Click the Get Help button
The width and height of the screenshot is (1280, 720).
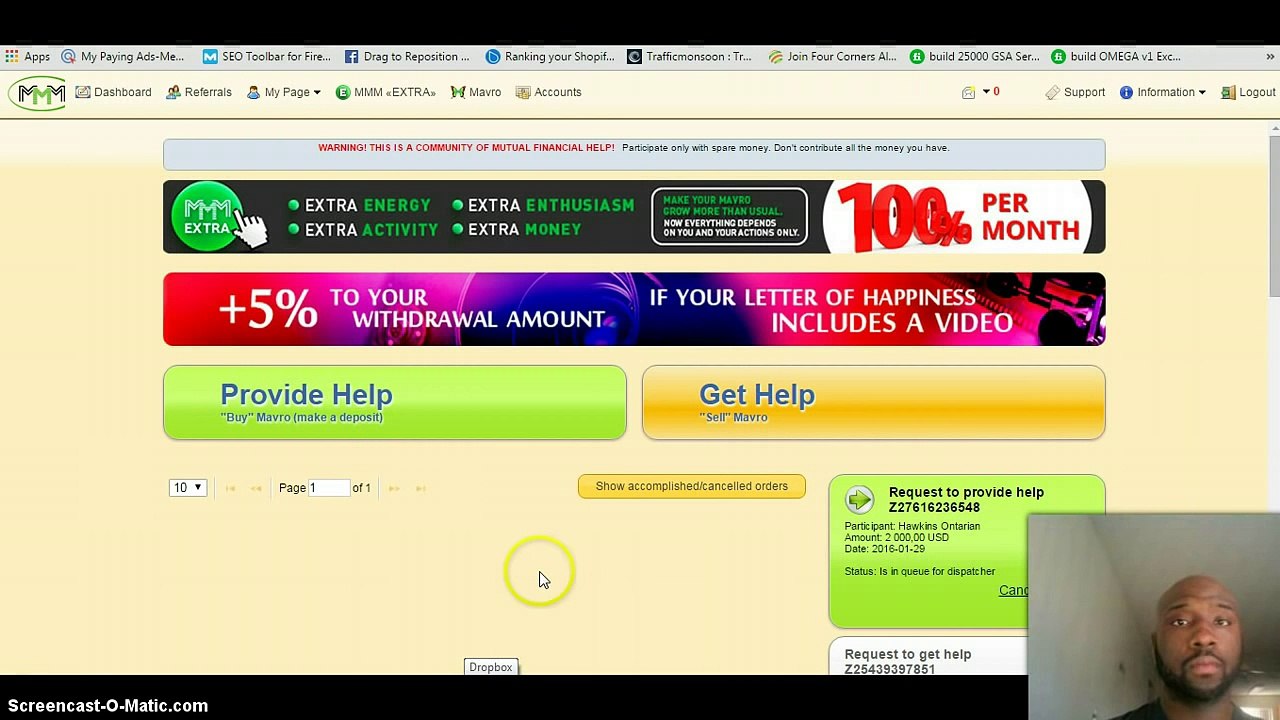click(874, 402)
